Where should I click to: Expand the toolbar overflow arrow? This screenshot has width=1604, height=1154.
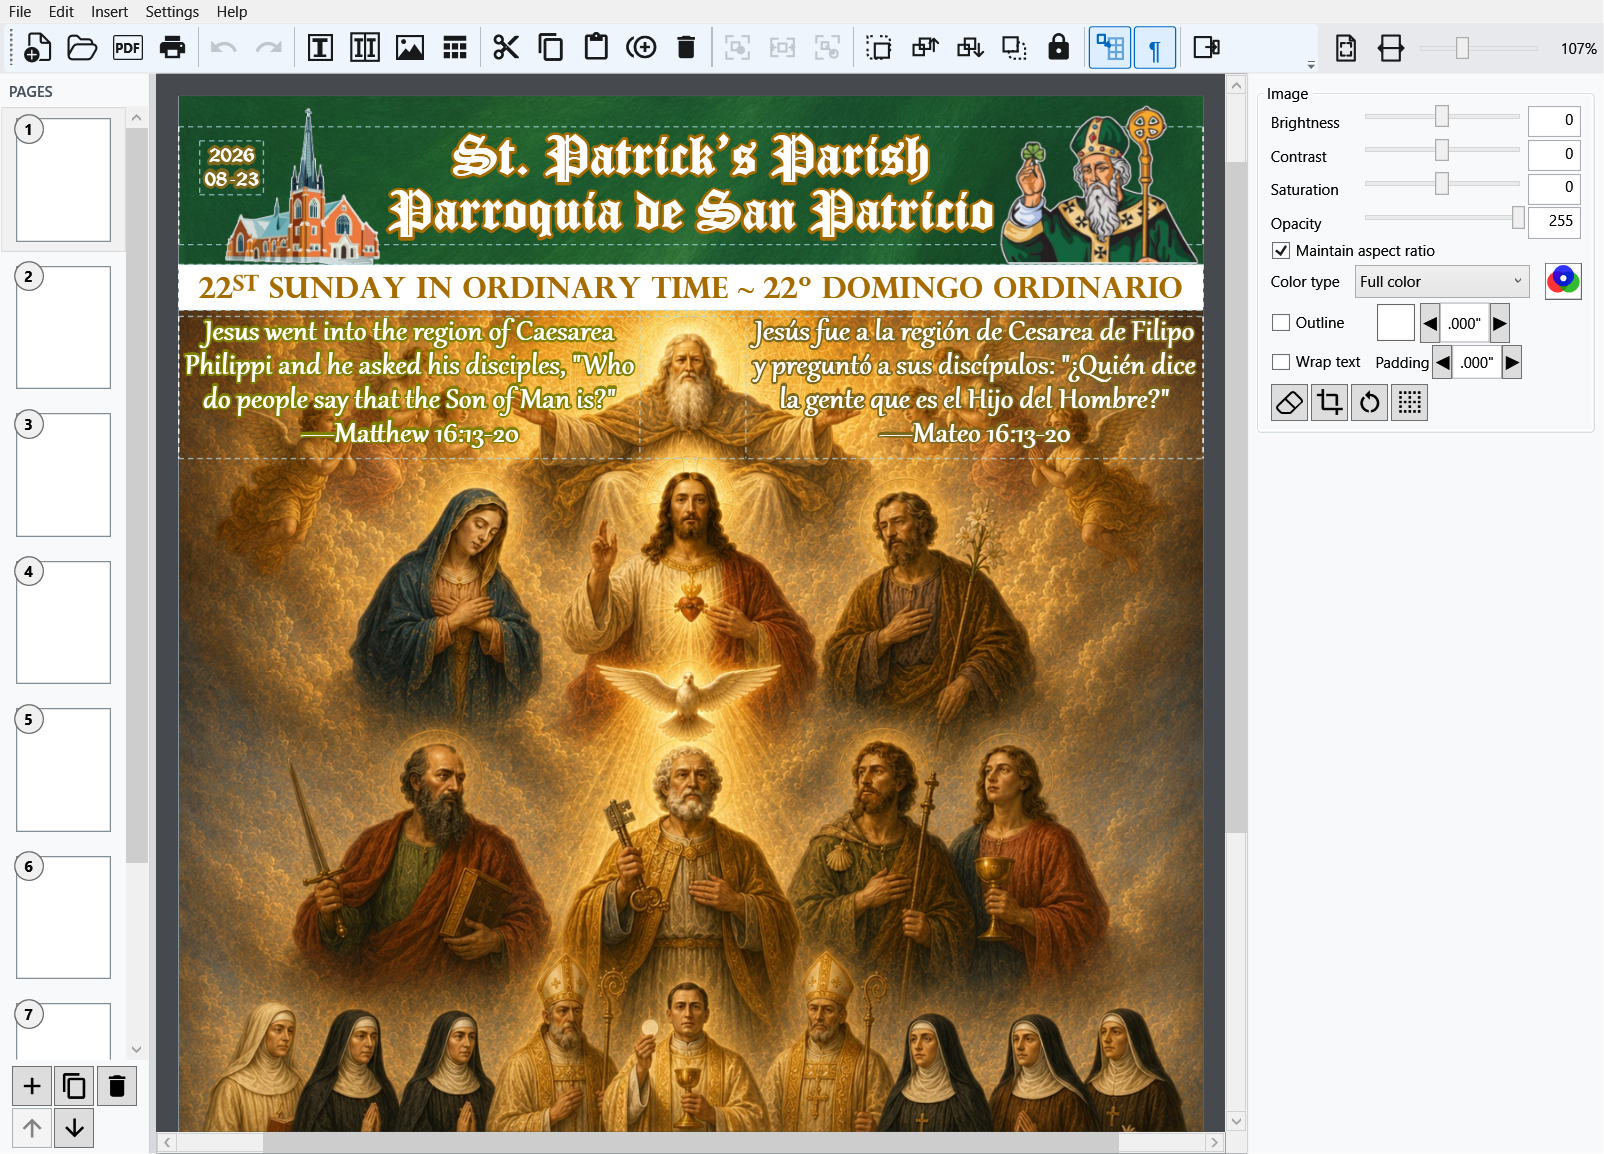pyautogui.click(x=1311, y=65)
